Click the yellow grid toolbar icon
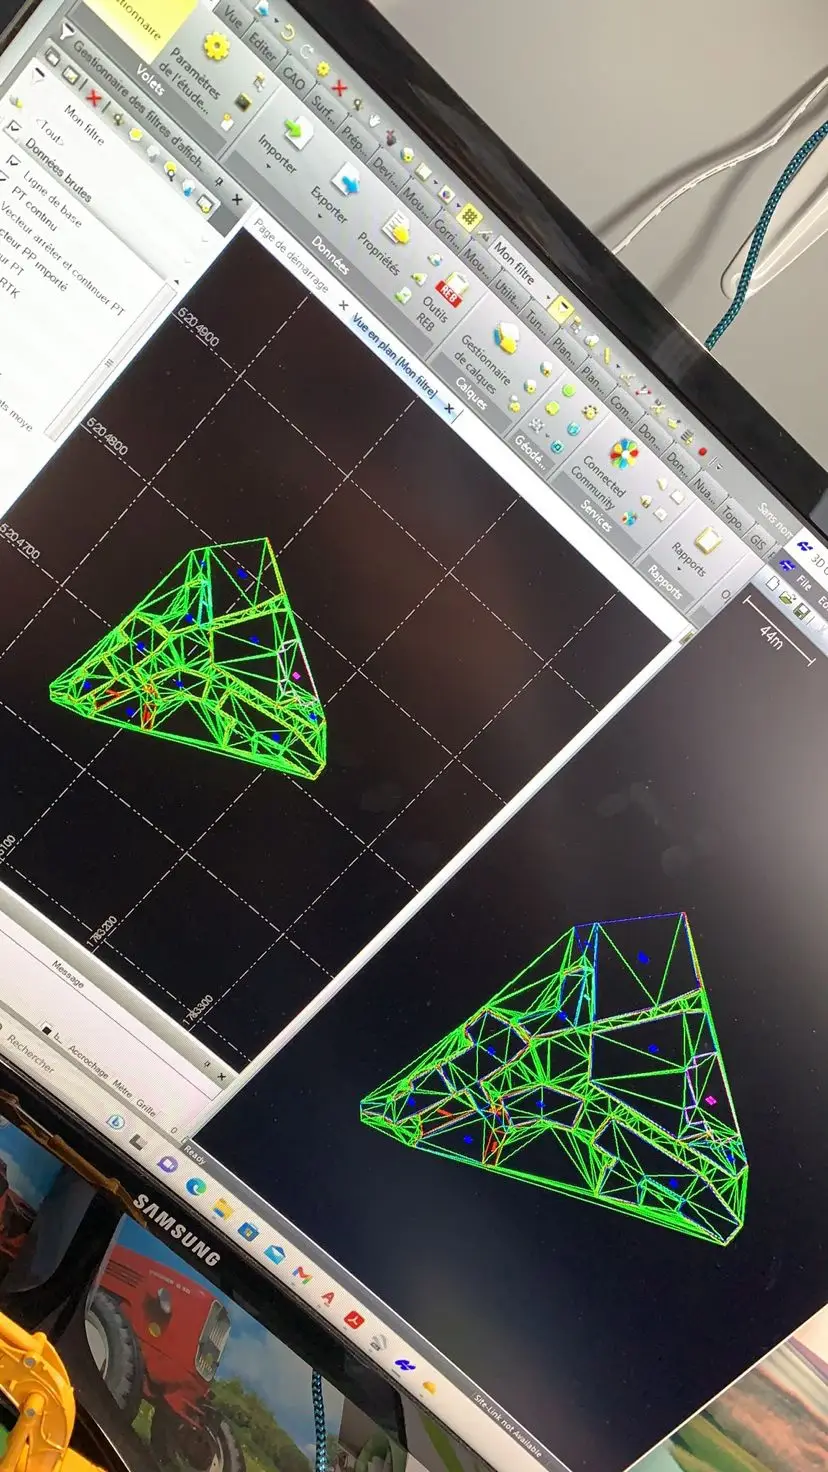 coord(469,216)
